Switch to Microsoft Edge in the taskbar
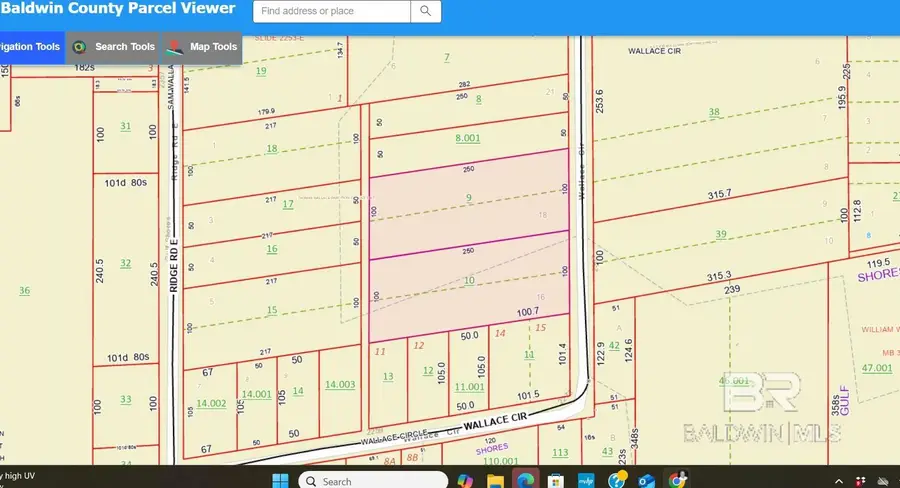 pos(525,481)
